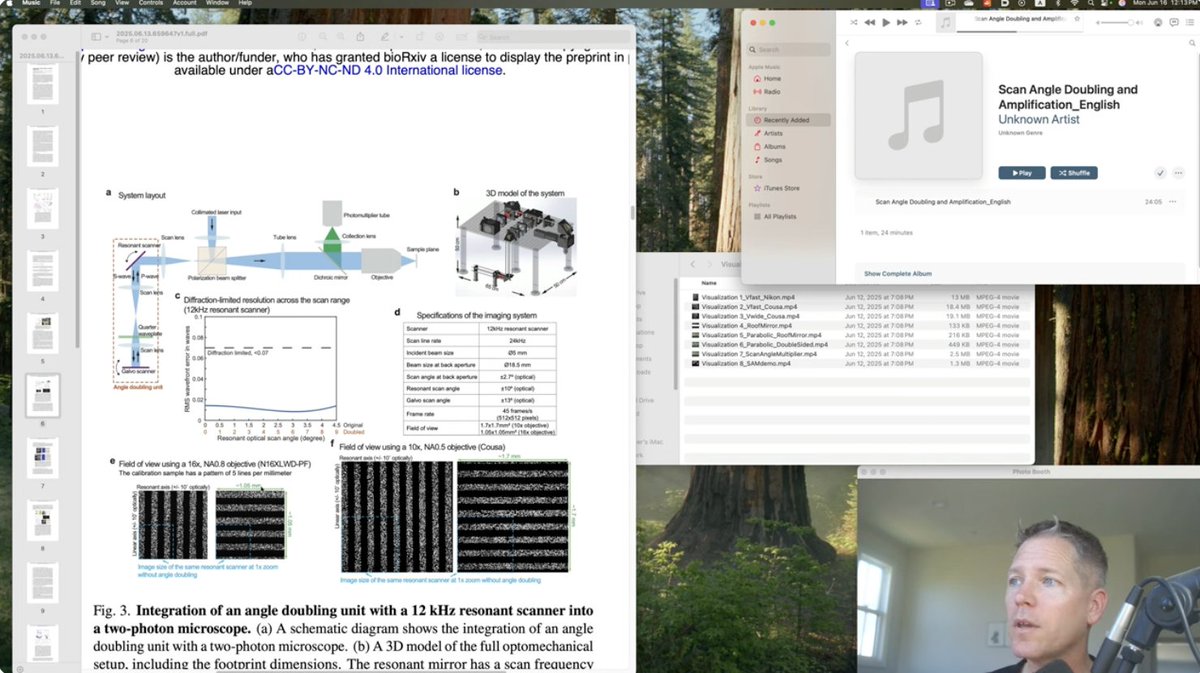The image size is (1200, 673).
Task: Open the album's more options ellipsis
Action: pos(1178,173)
